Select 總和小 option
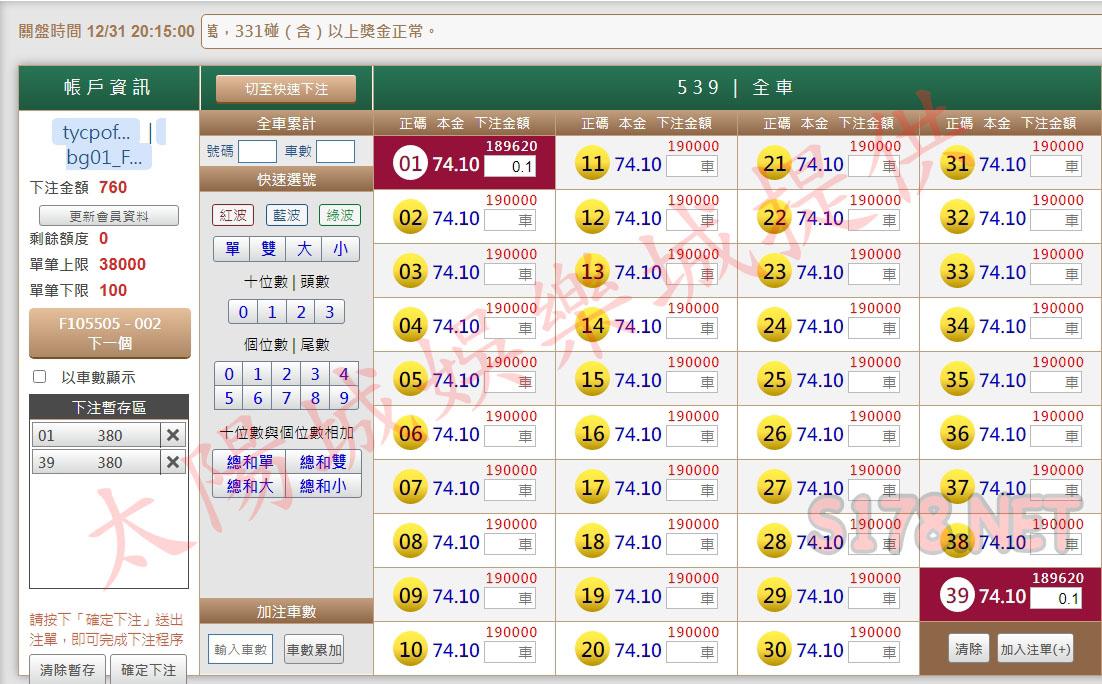Image resolution: width=1102 pixels, height=684 pixels. point(323,486)
